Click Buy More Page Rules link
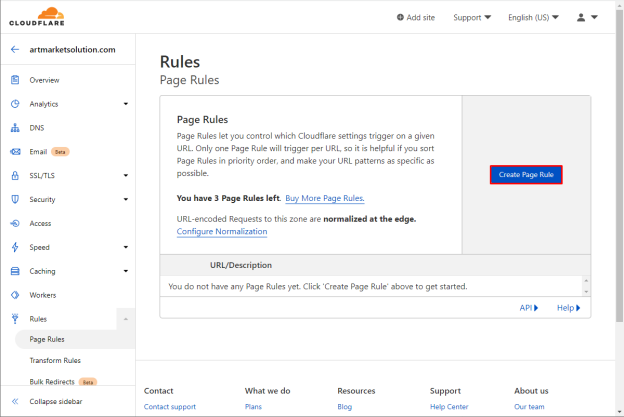Screen dimensions: 624x417 pyautogui.click(x=325, y=198)
